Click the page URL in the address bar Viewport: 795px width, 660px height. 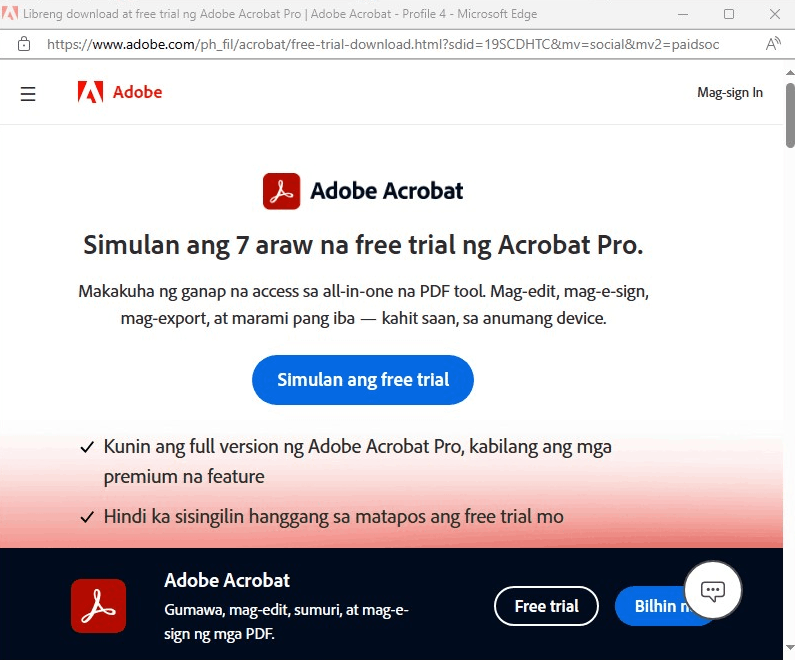click(383, 44)
